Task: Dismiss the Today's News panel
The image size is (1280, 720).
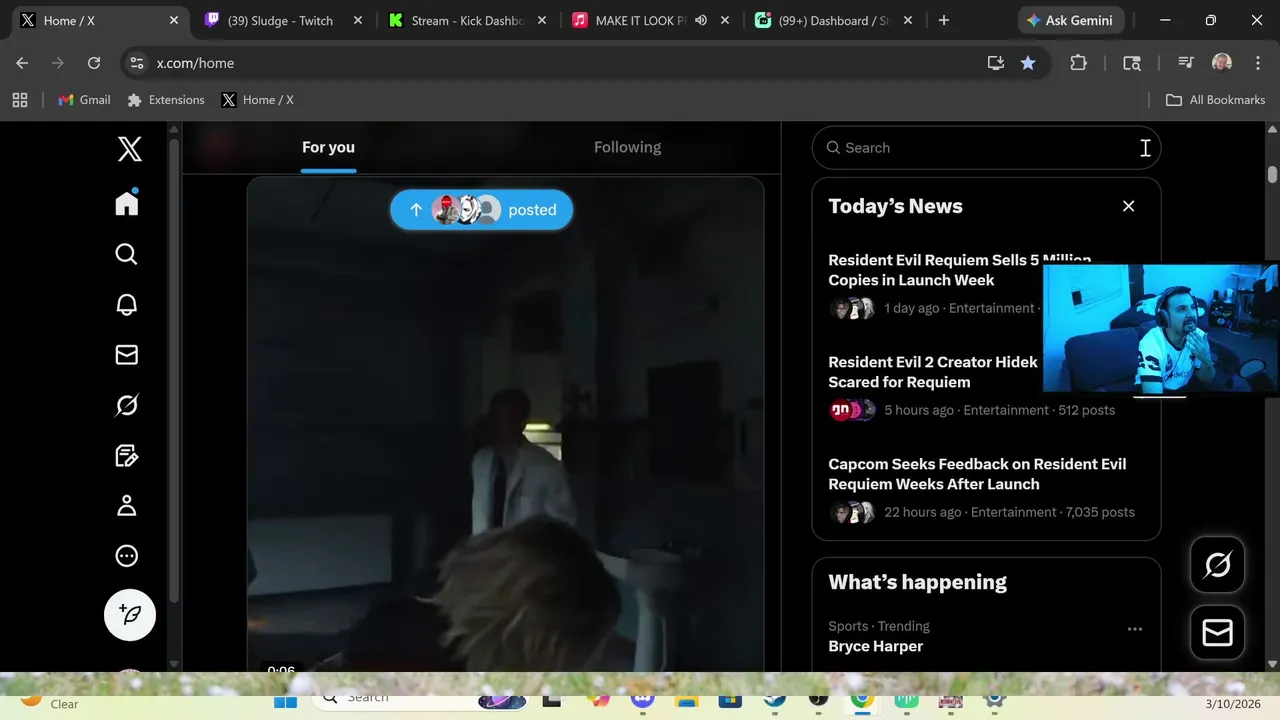Action: [x=1128, y=206]
